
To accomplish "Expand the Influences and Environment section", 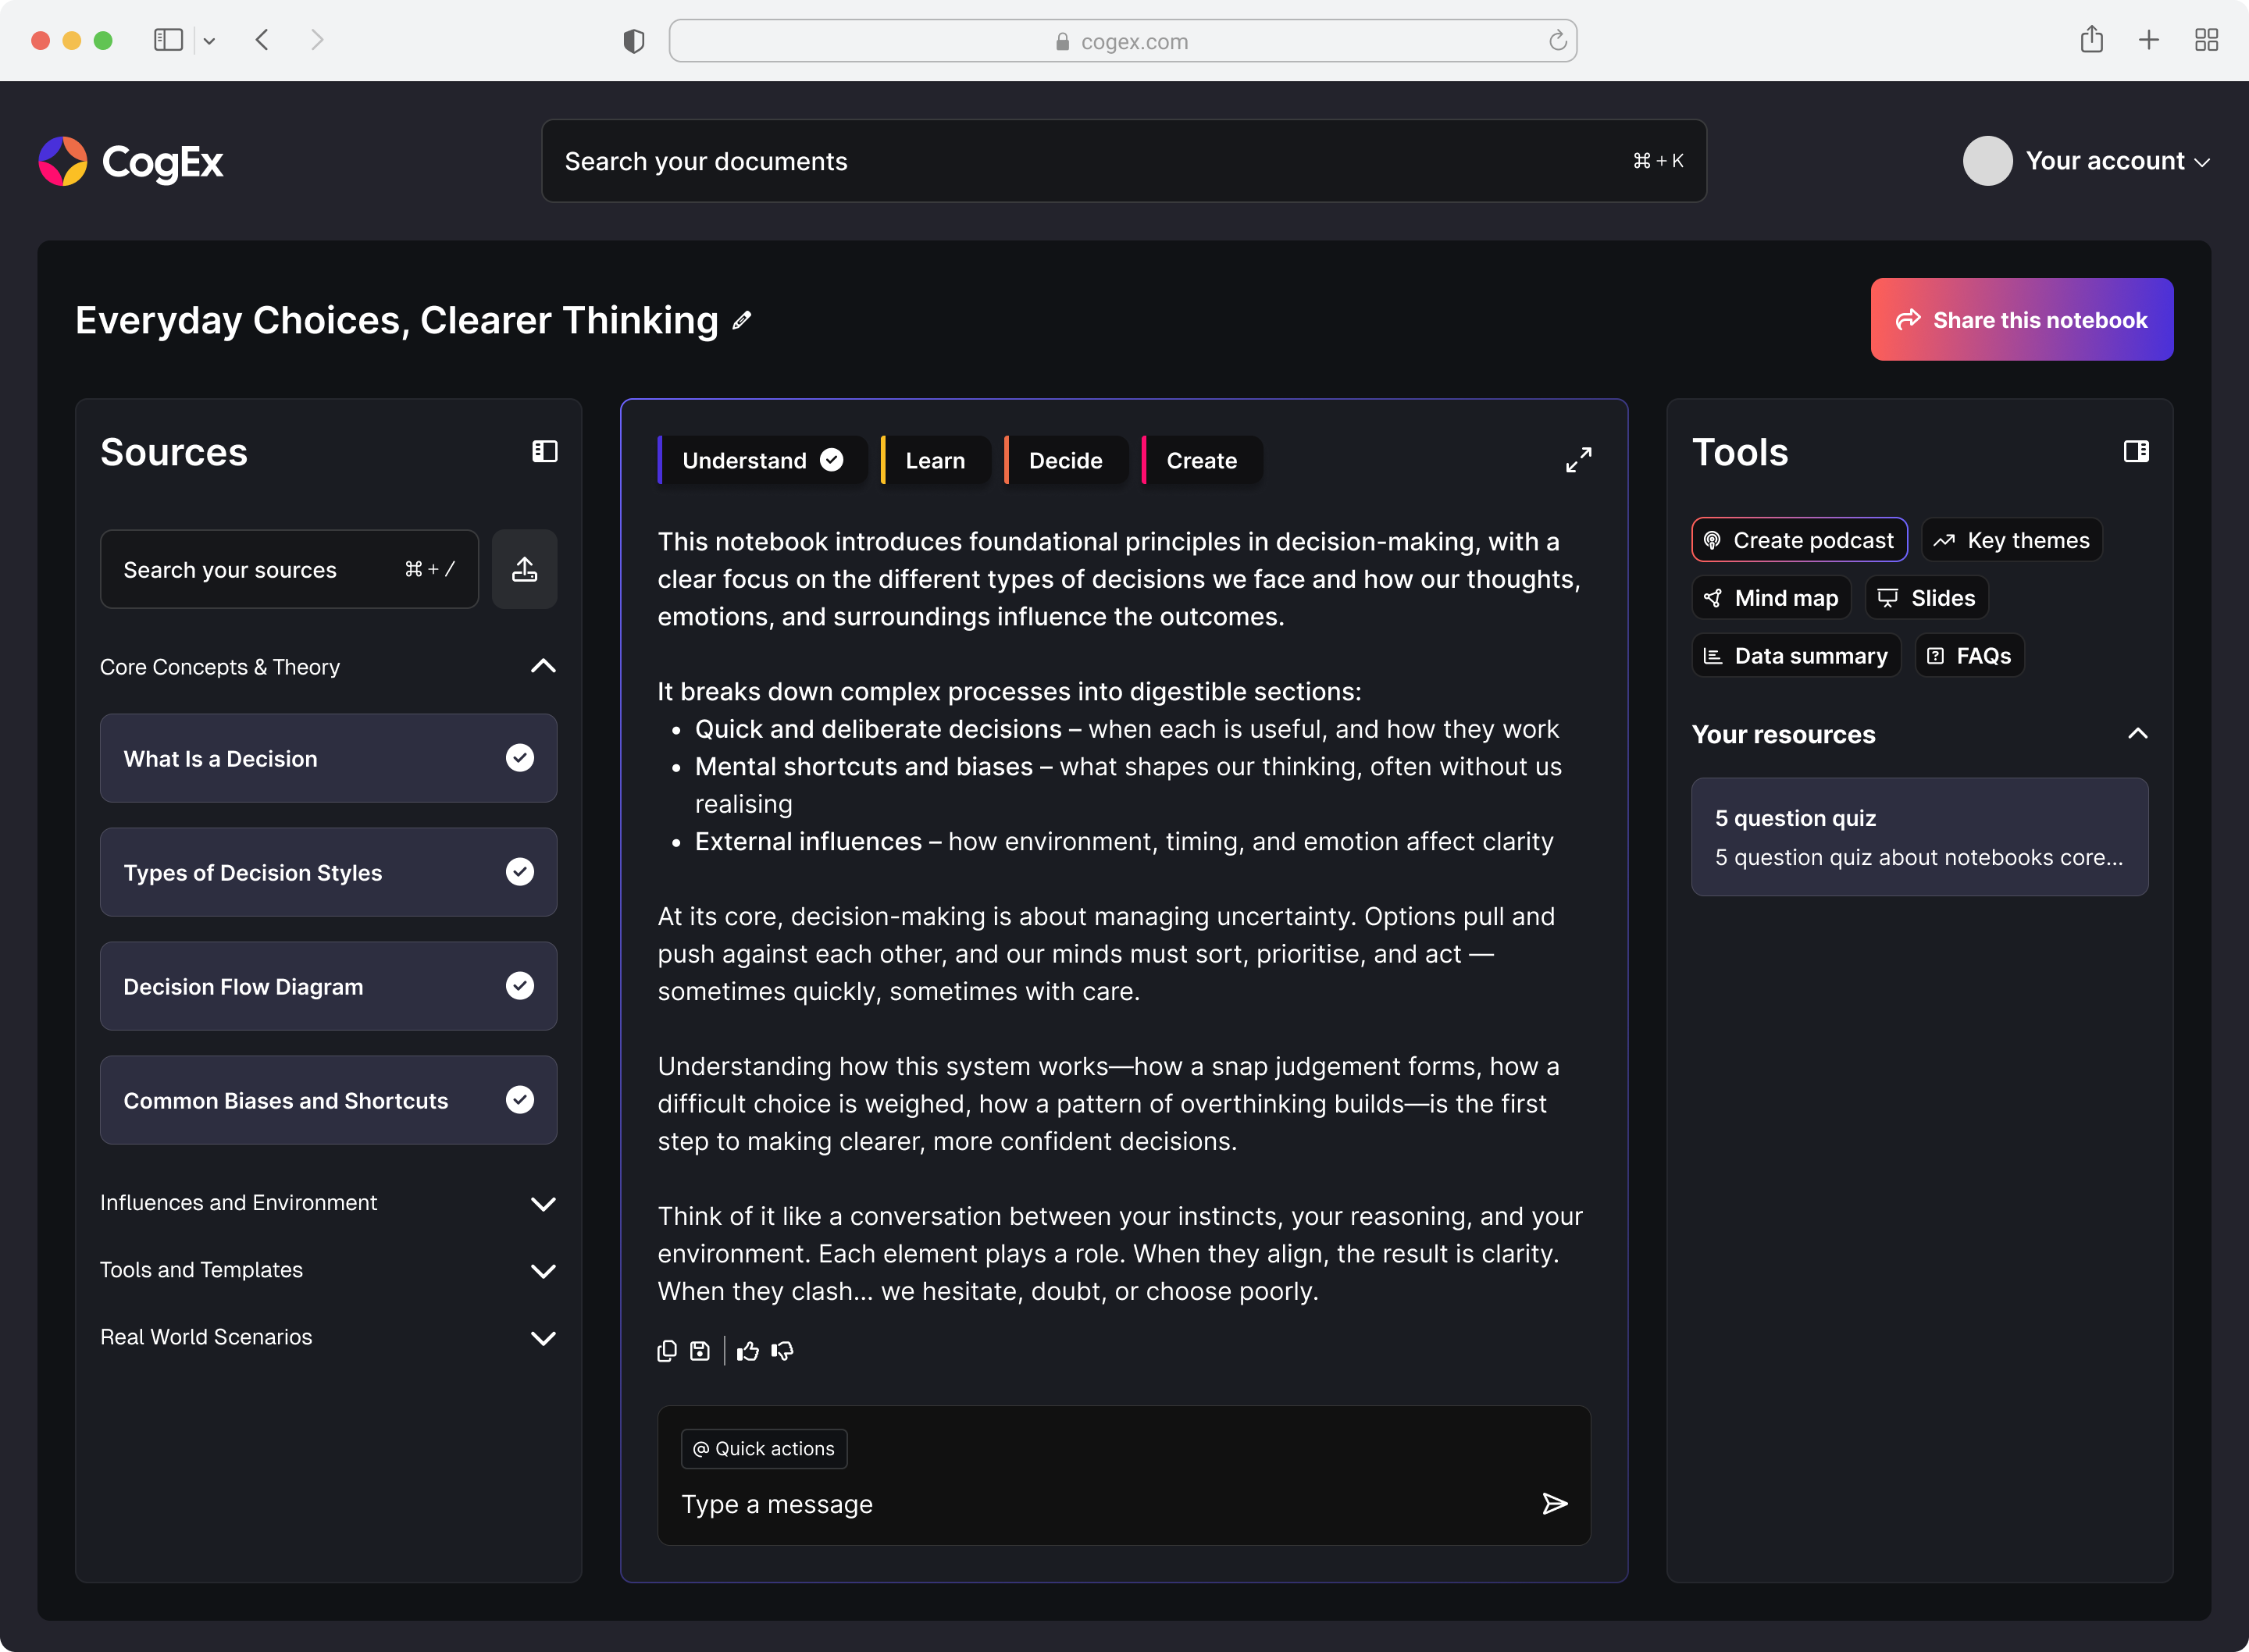I will (x=544, y=1203).
